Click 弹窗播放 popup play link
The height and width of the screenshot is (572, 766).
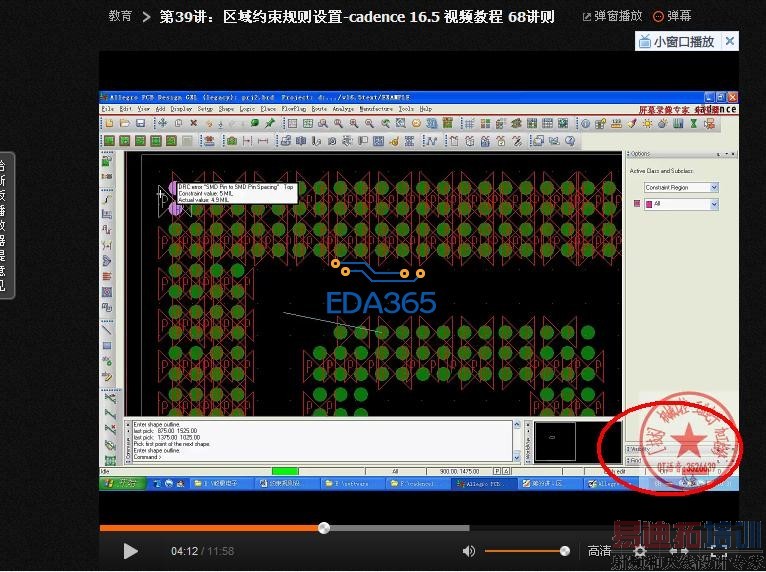coord(613,16)
